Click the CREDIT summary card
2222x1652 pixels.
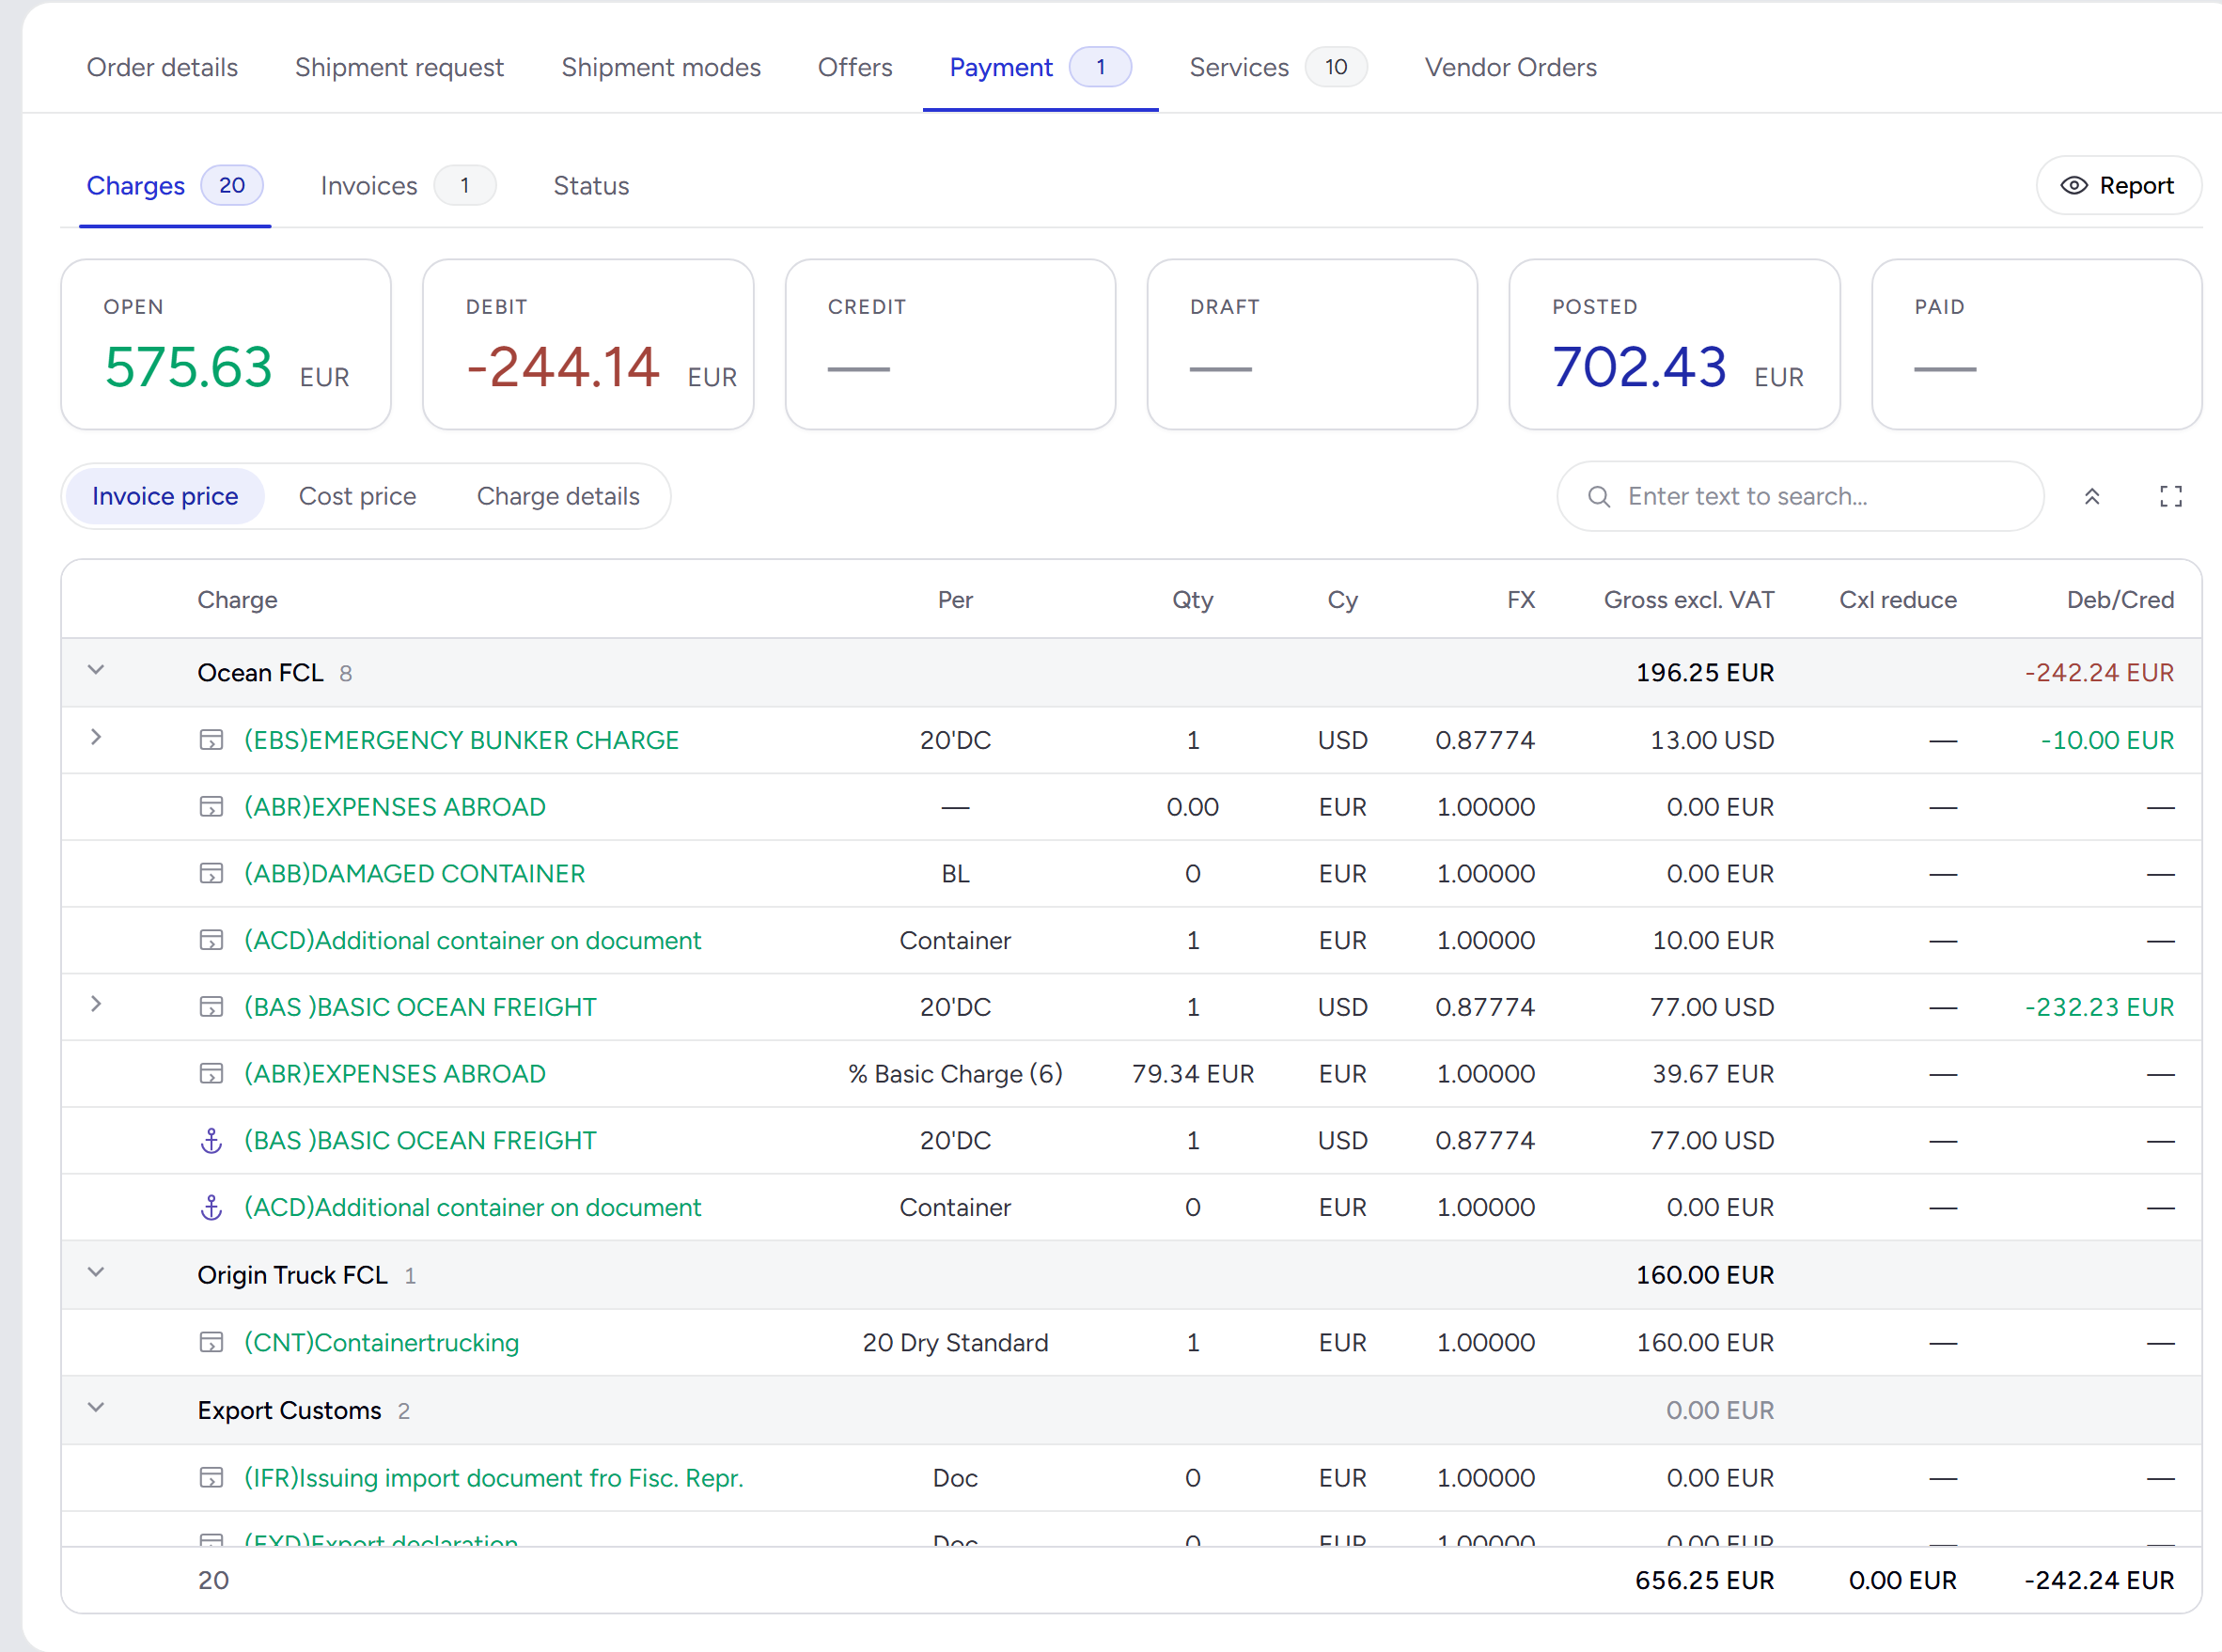coord(950,345)
